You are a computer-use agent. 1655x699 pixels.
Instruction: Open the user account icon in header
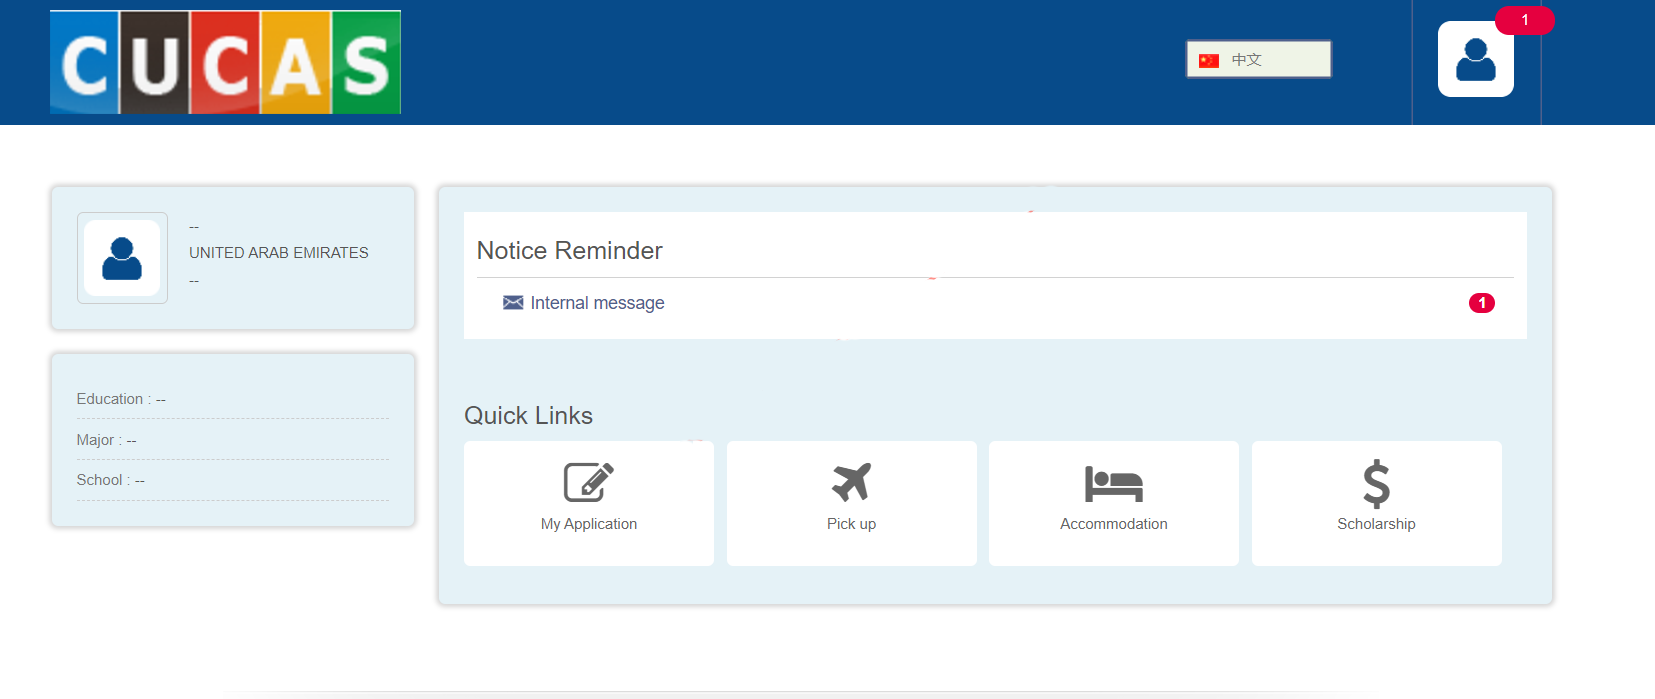coord(1475,60)
